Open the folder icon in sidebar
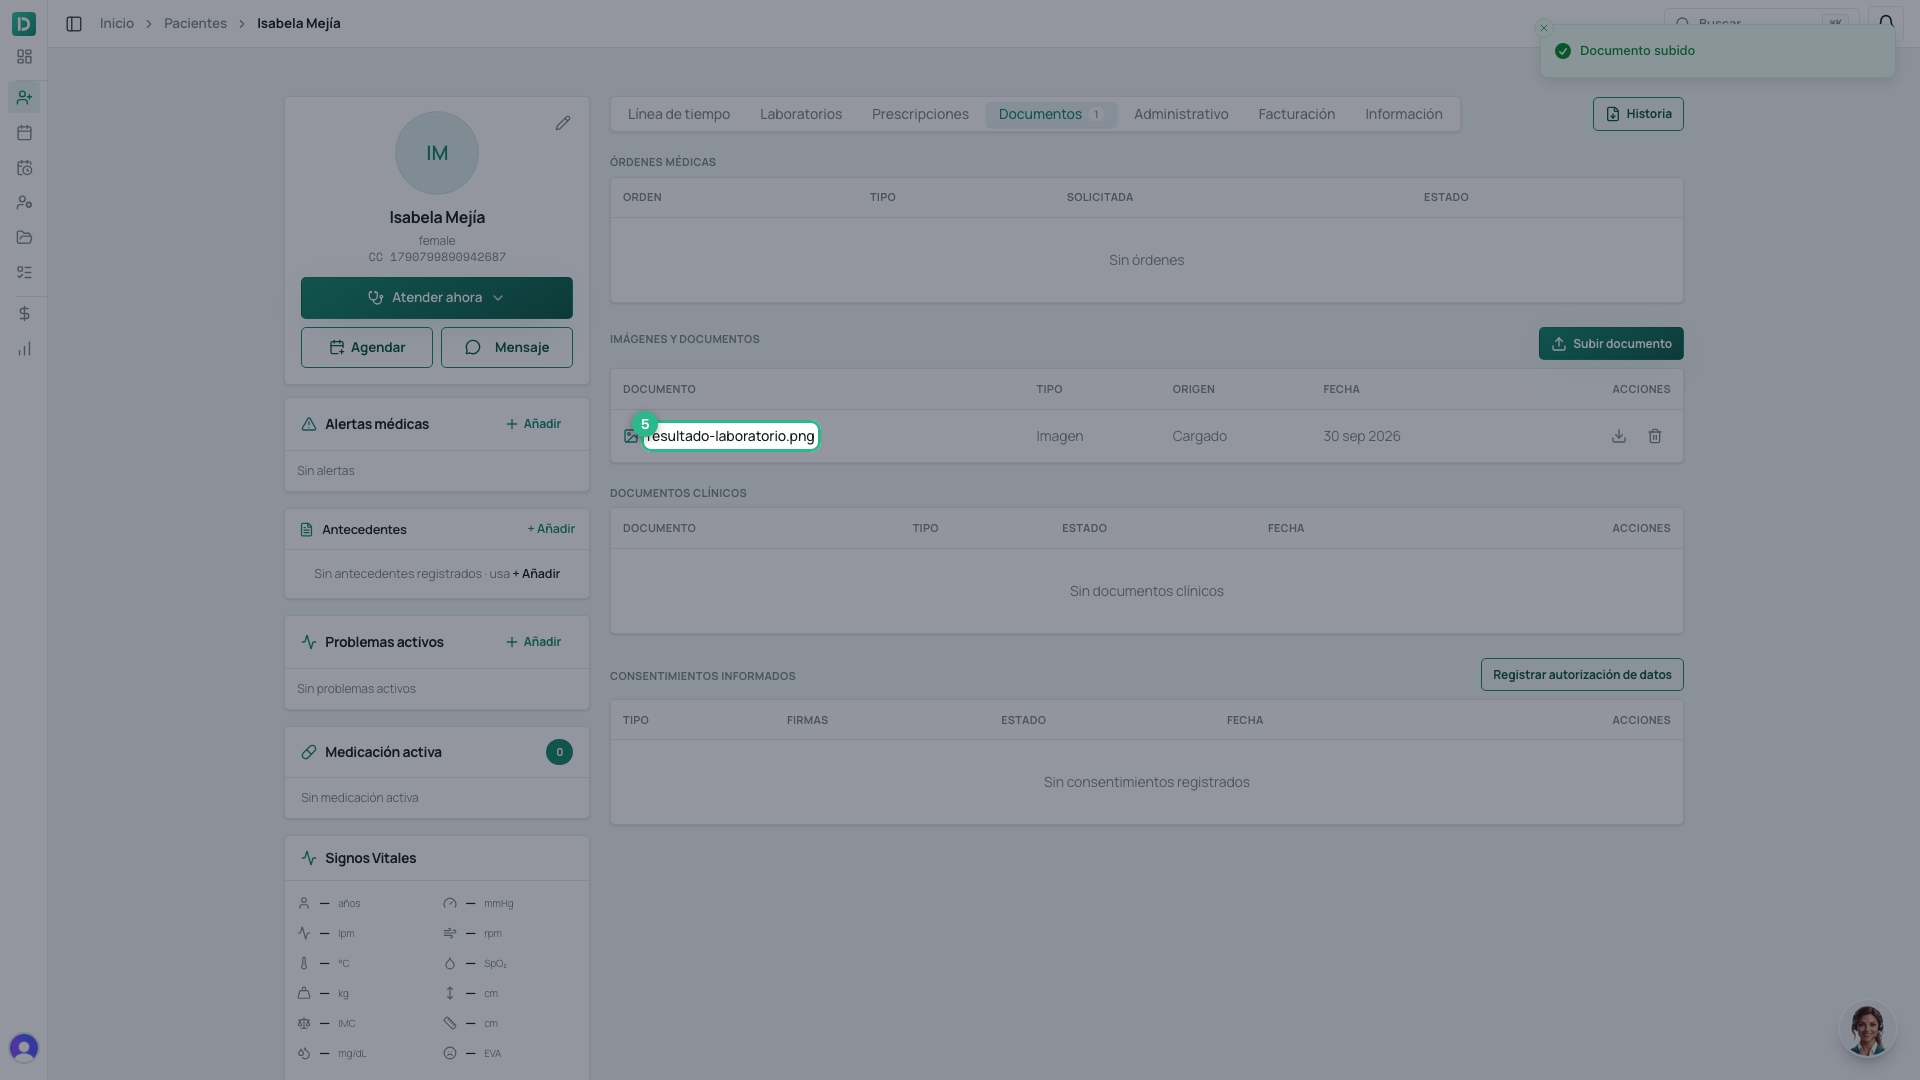 (24, 238)
